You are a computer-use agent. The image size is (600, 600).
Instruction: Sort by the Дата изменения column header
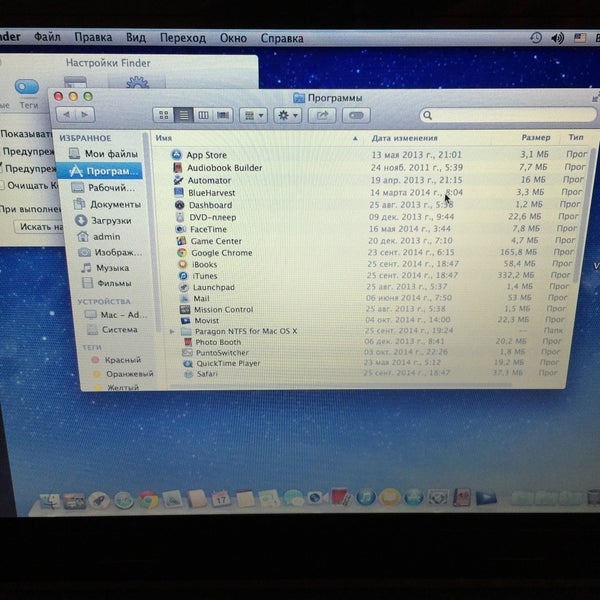coord(404,138)
